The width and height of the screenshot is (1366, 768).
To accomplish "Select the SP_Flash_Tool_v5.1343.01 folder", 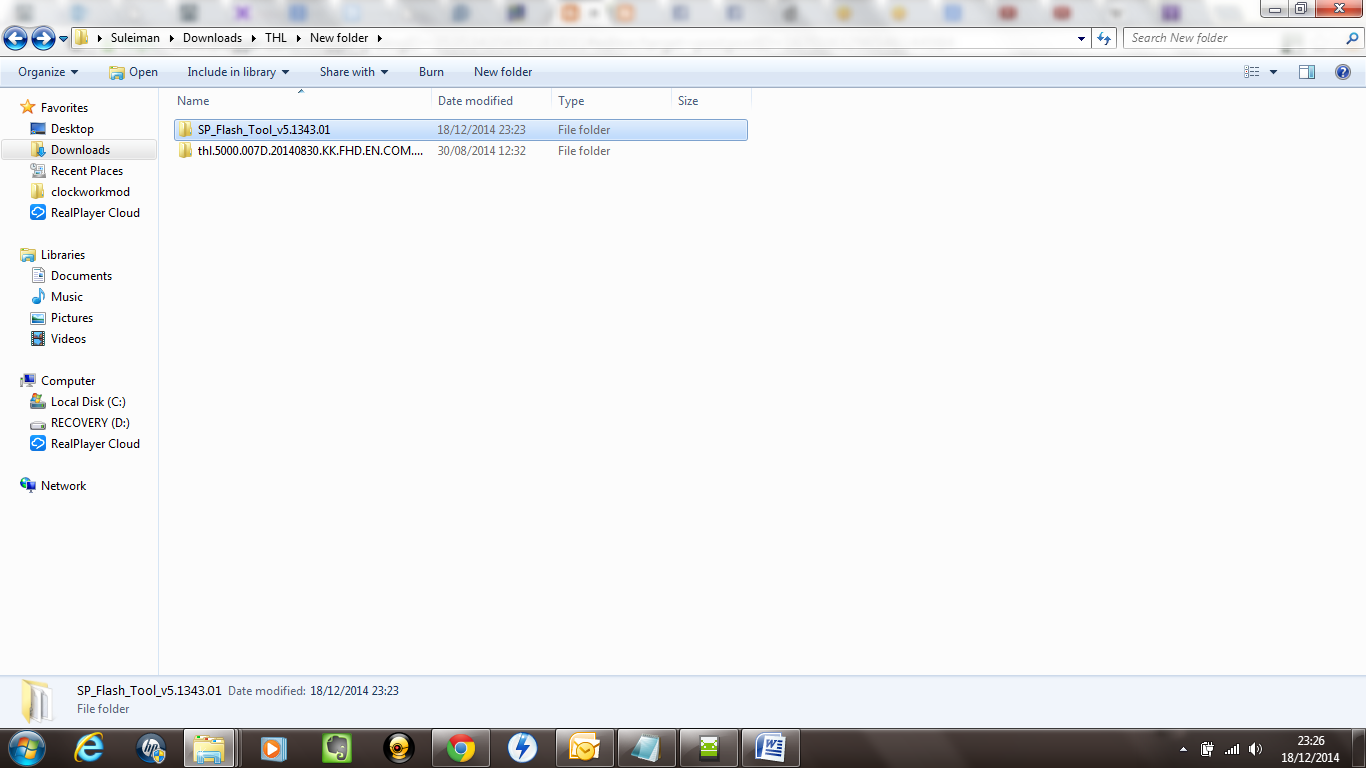I will (460, 130).
